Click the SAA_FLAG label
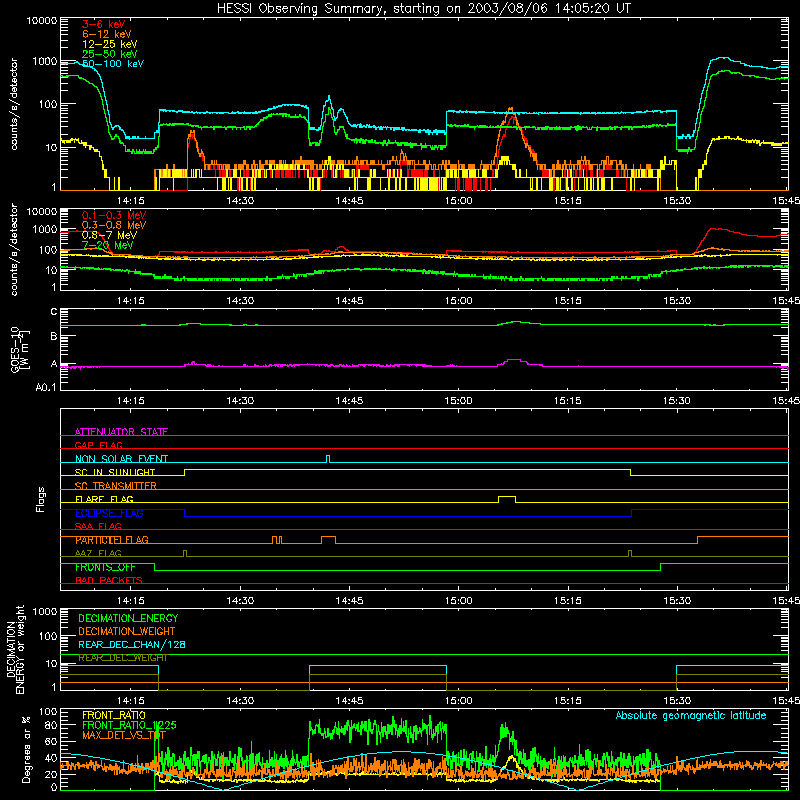Viewport: 800px width, 800px height. (98, 526)
